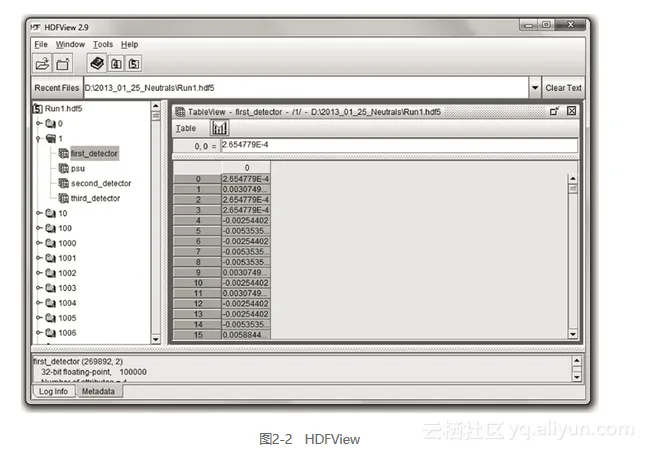Click the Recent Files button
Screen dimensions: 645x451
tap(57, 88)
